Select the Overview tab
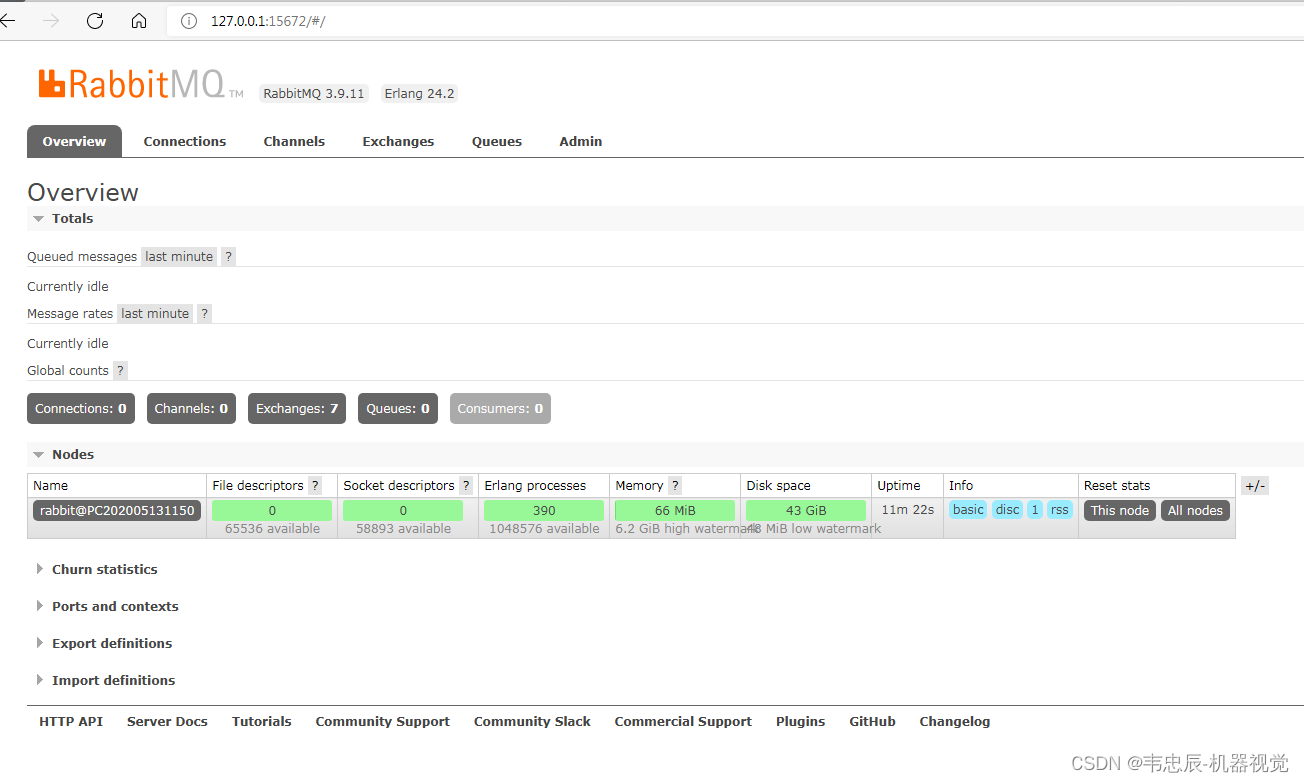The width and height of the screenshot is (1304, 782). (74, 141)
